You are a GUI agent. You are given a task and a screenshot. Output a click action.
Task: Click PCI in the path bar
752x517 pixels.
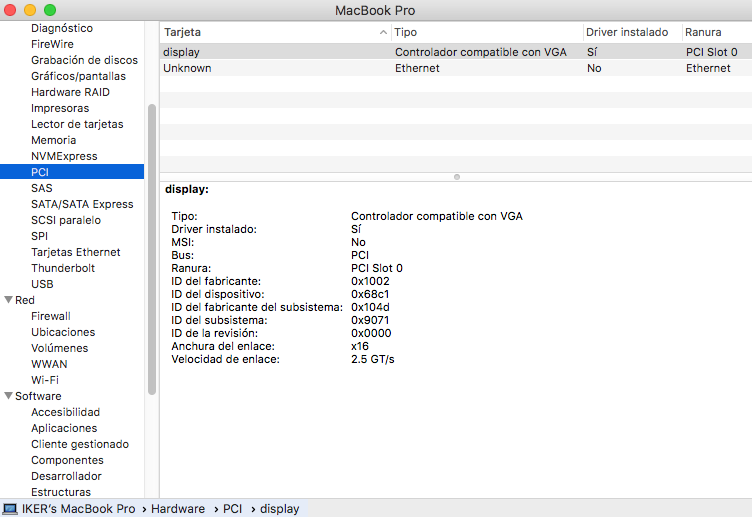(233, 508)
